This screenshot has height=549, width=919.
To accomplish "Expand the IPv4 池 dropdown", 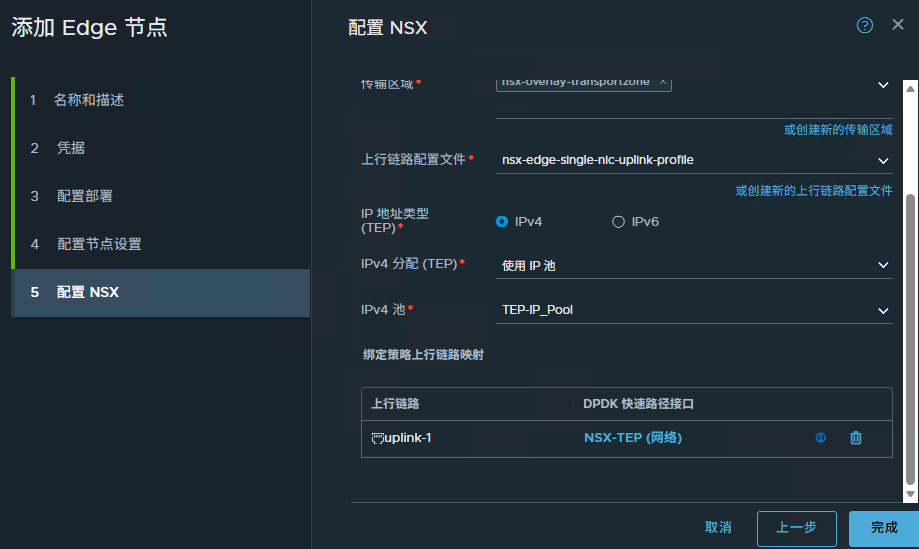I will [883, 311].
